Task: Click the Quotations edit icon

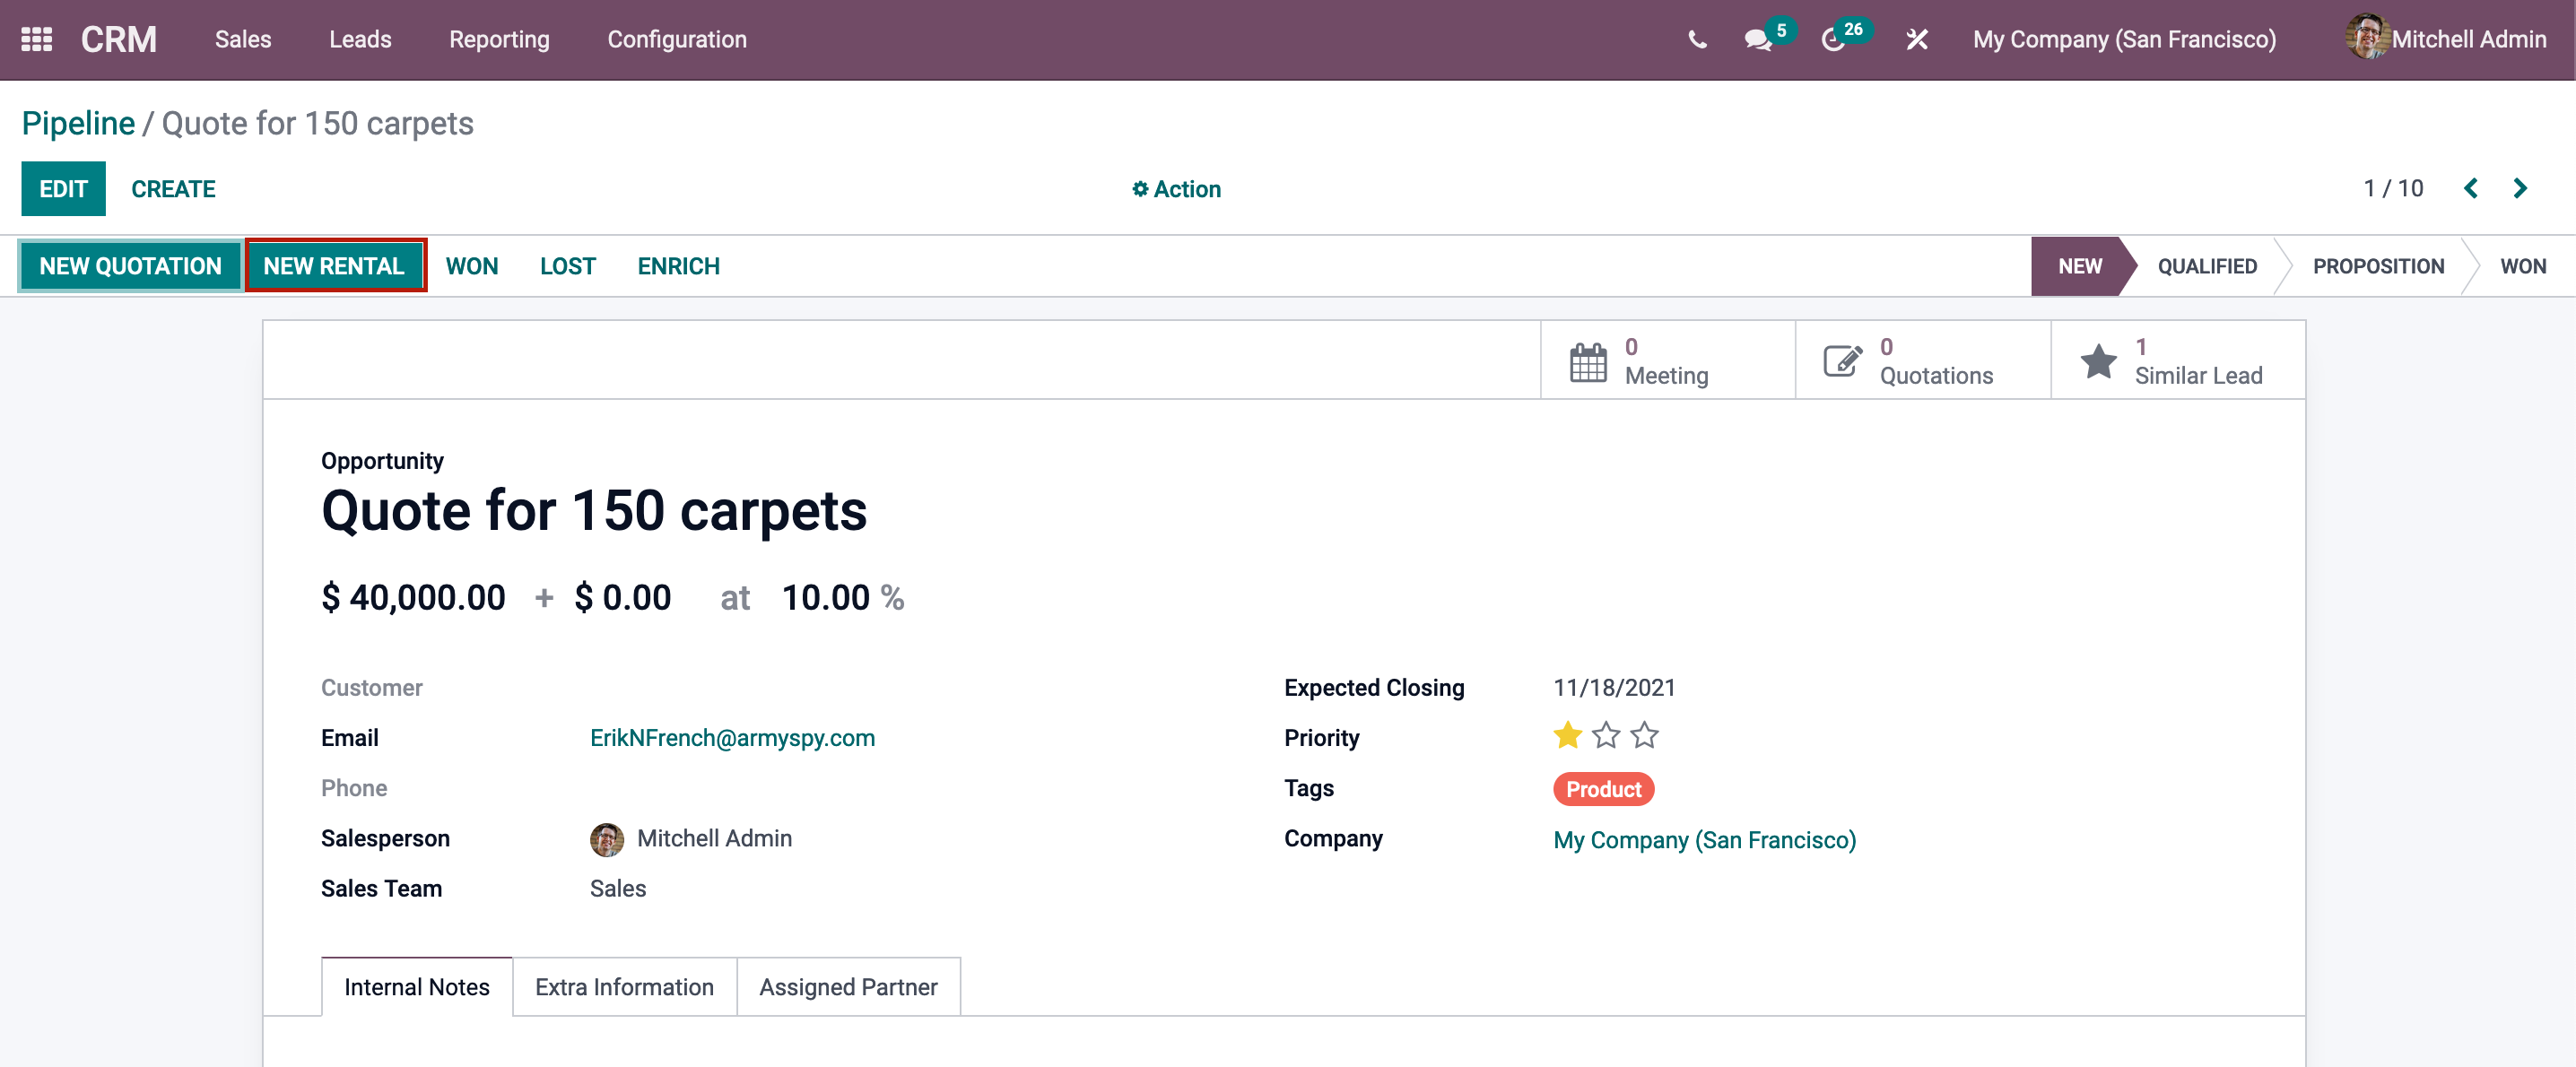Action: coord(1843,361)
